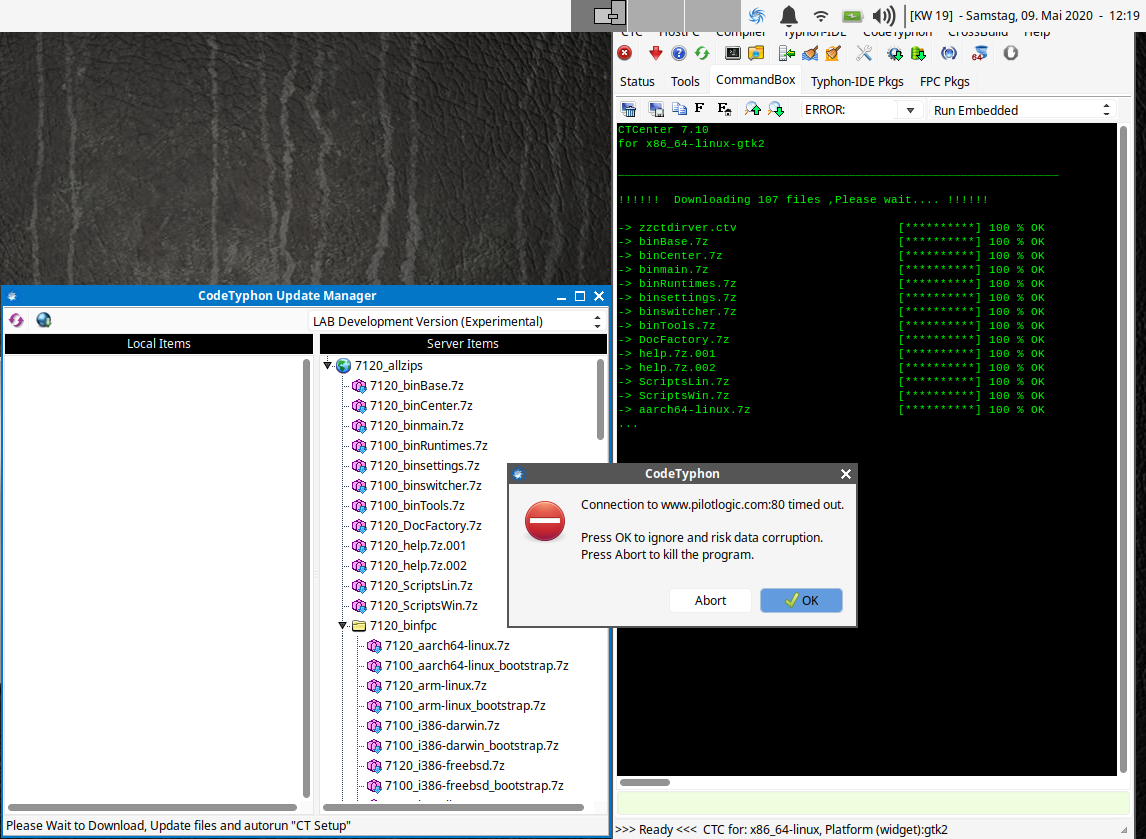Image resolution: width=1146 pixels, height=839 pixels.
Task: Select 7120_binBase.7z in Server Items
Action: point(417,386)
